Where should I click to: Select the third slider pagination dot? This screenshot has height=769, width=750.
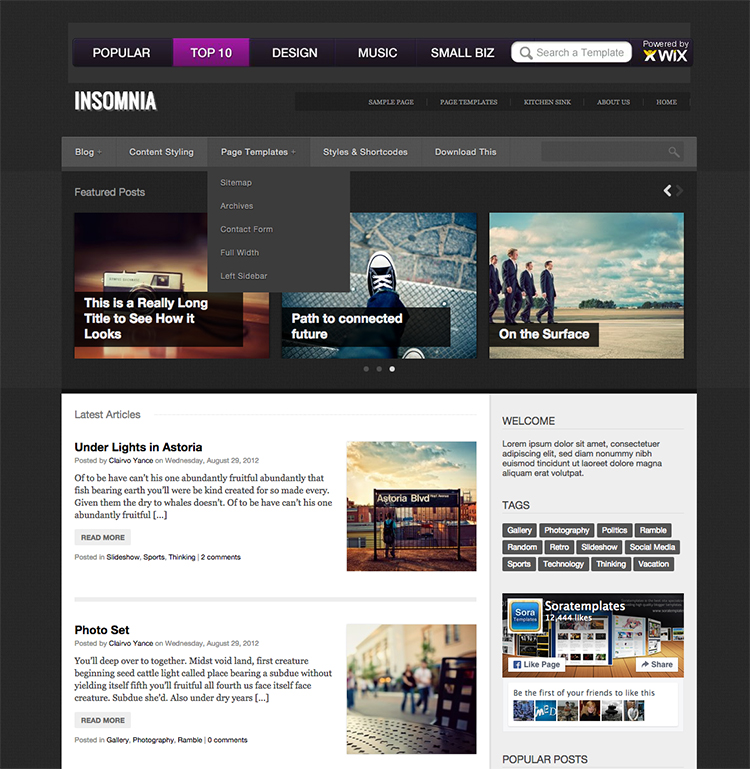pyautogui.click(x=392, y=369)
